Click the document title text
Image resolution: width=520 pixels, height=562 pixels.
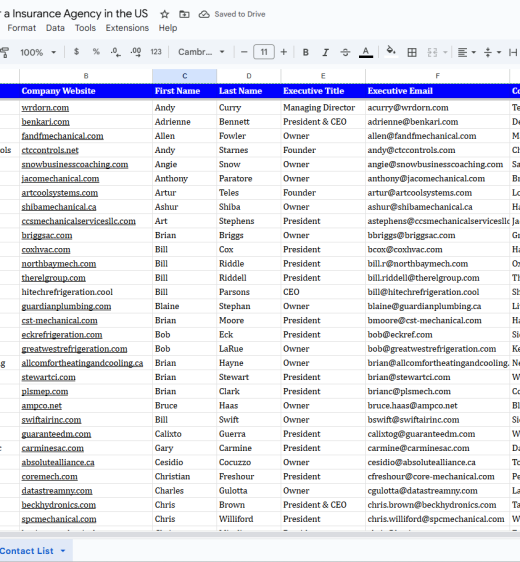(x=74, y=14)
